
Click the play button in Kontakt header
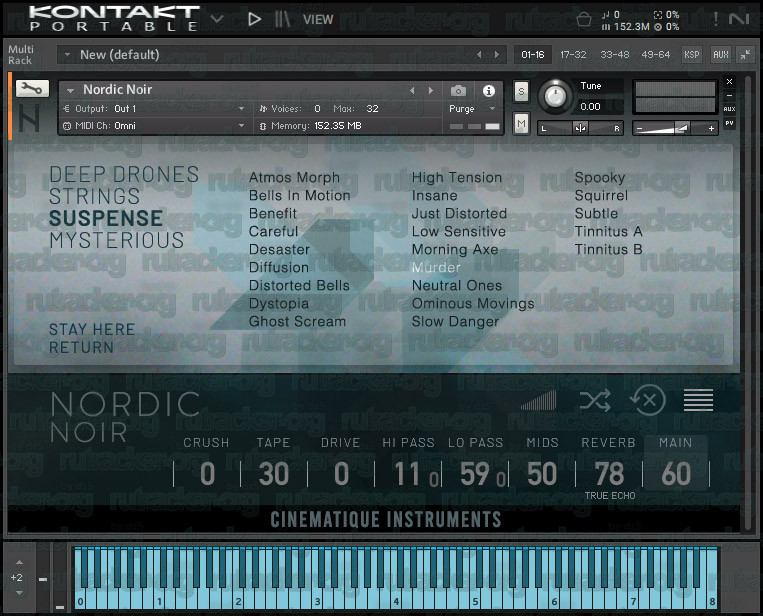(x=254, y=19)
